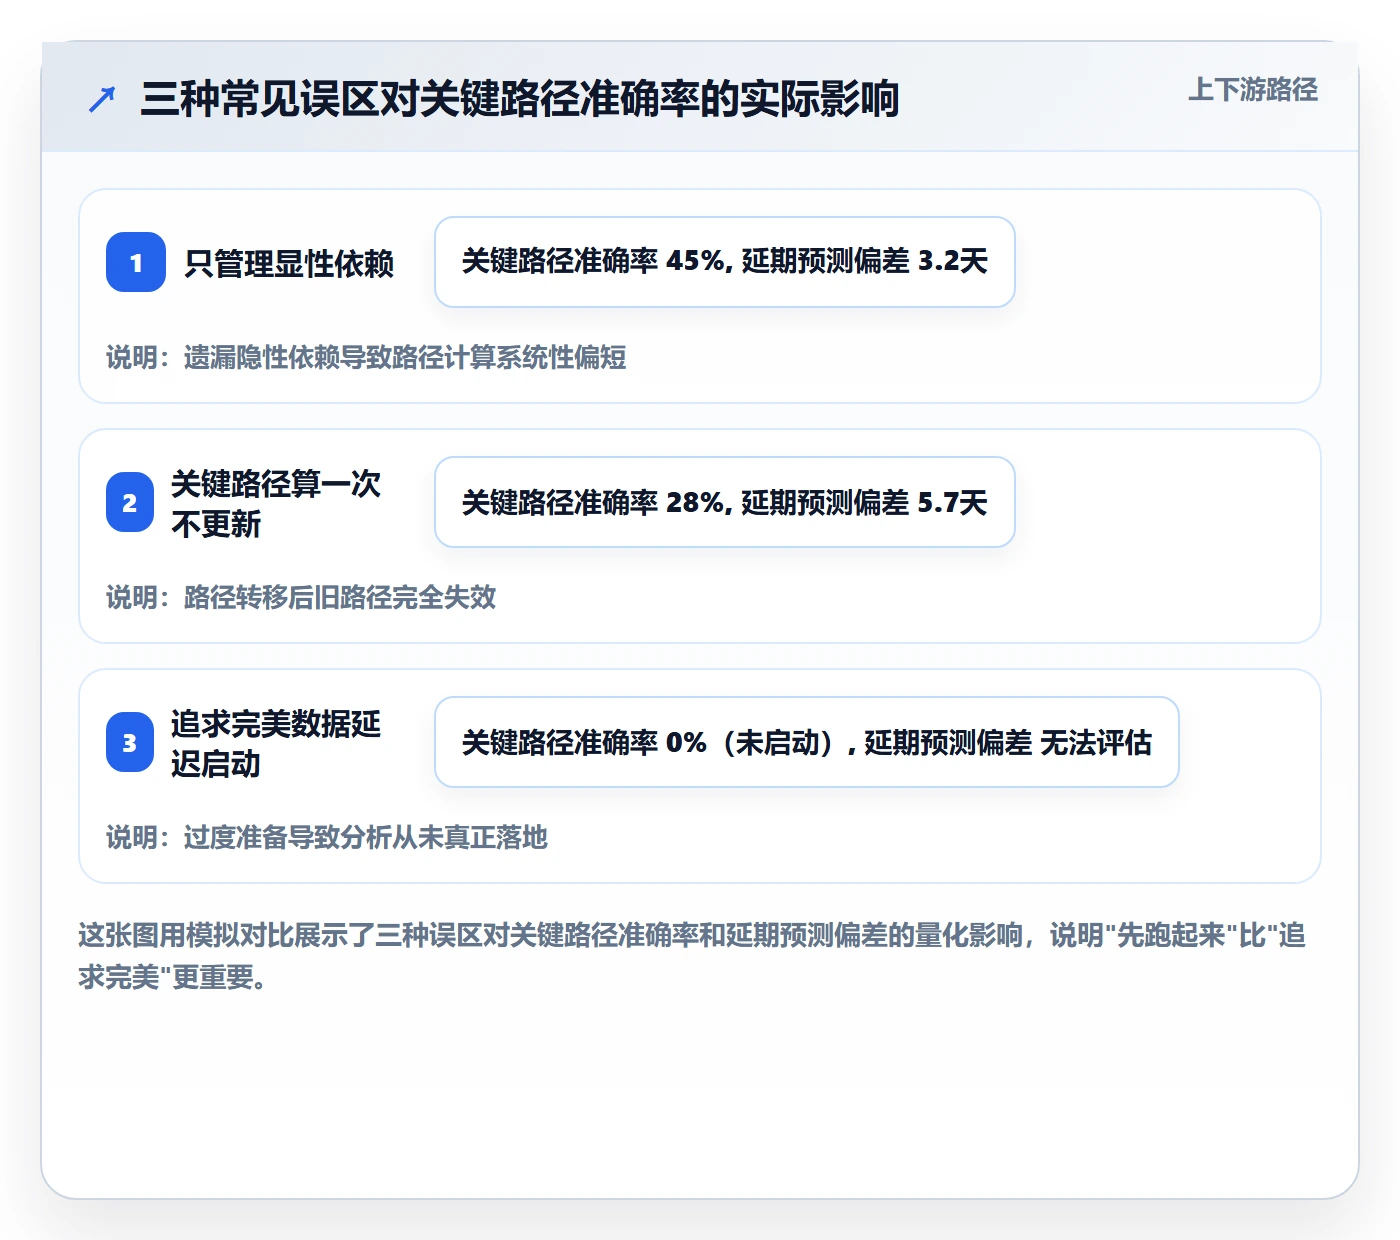Click the box showing 准确率 45%, 偏差 3.2天

pyautogui.click(x=725, y=262)
